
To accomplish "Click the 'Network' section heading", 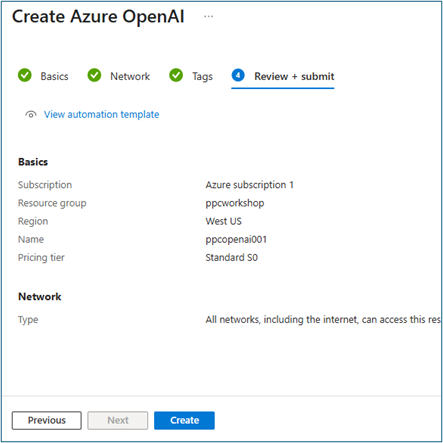I will click(40, 297).
